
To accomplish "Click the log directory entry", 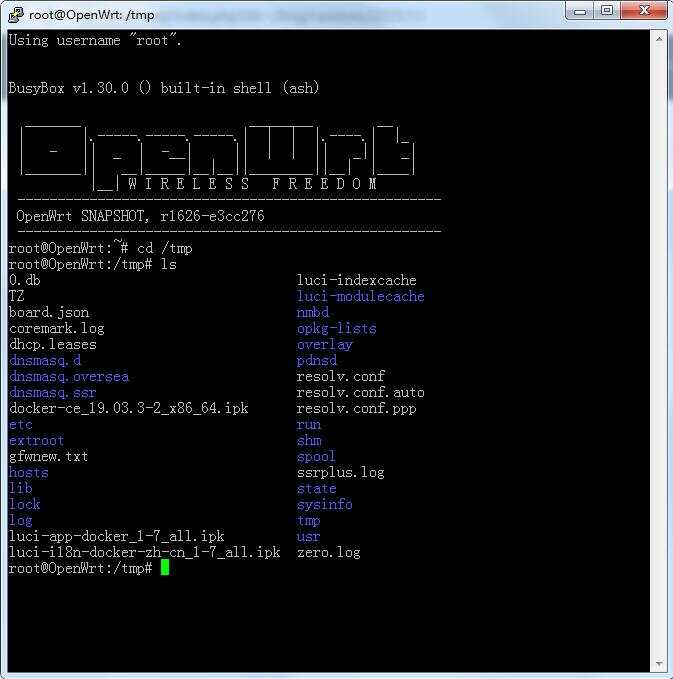I will click(x=21, y=521).
